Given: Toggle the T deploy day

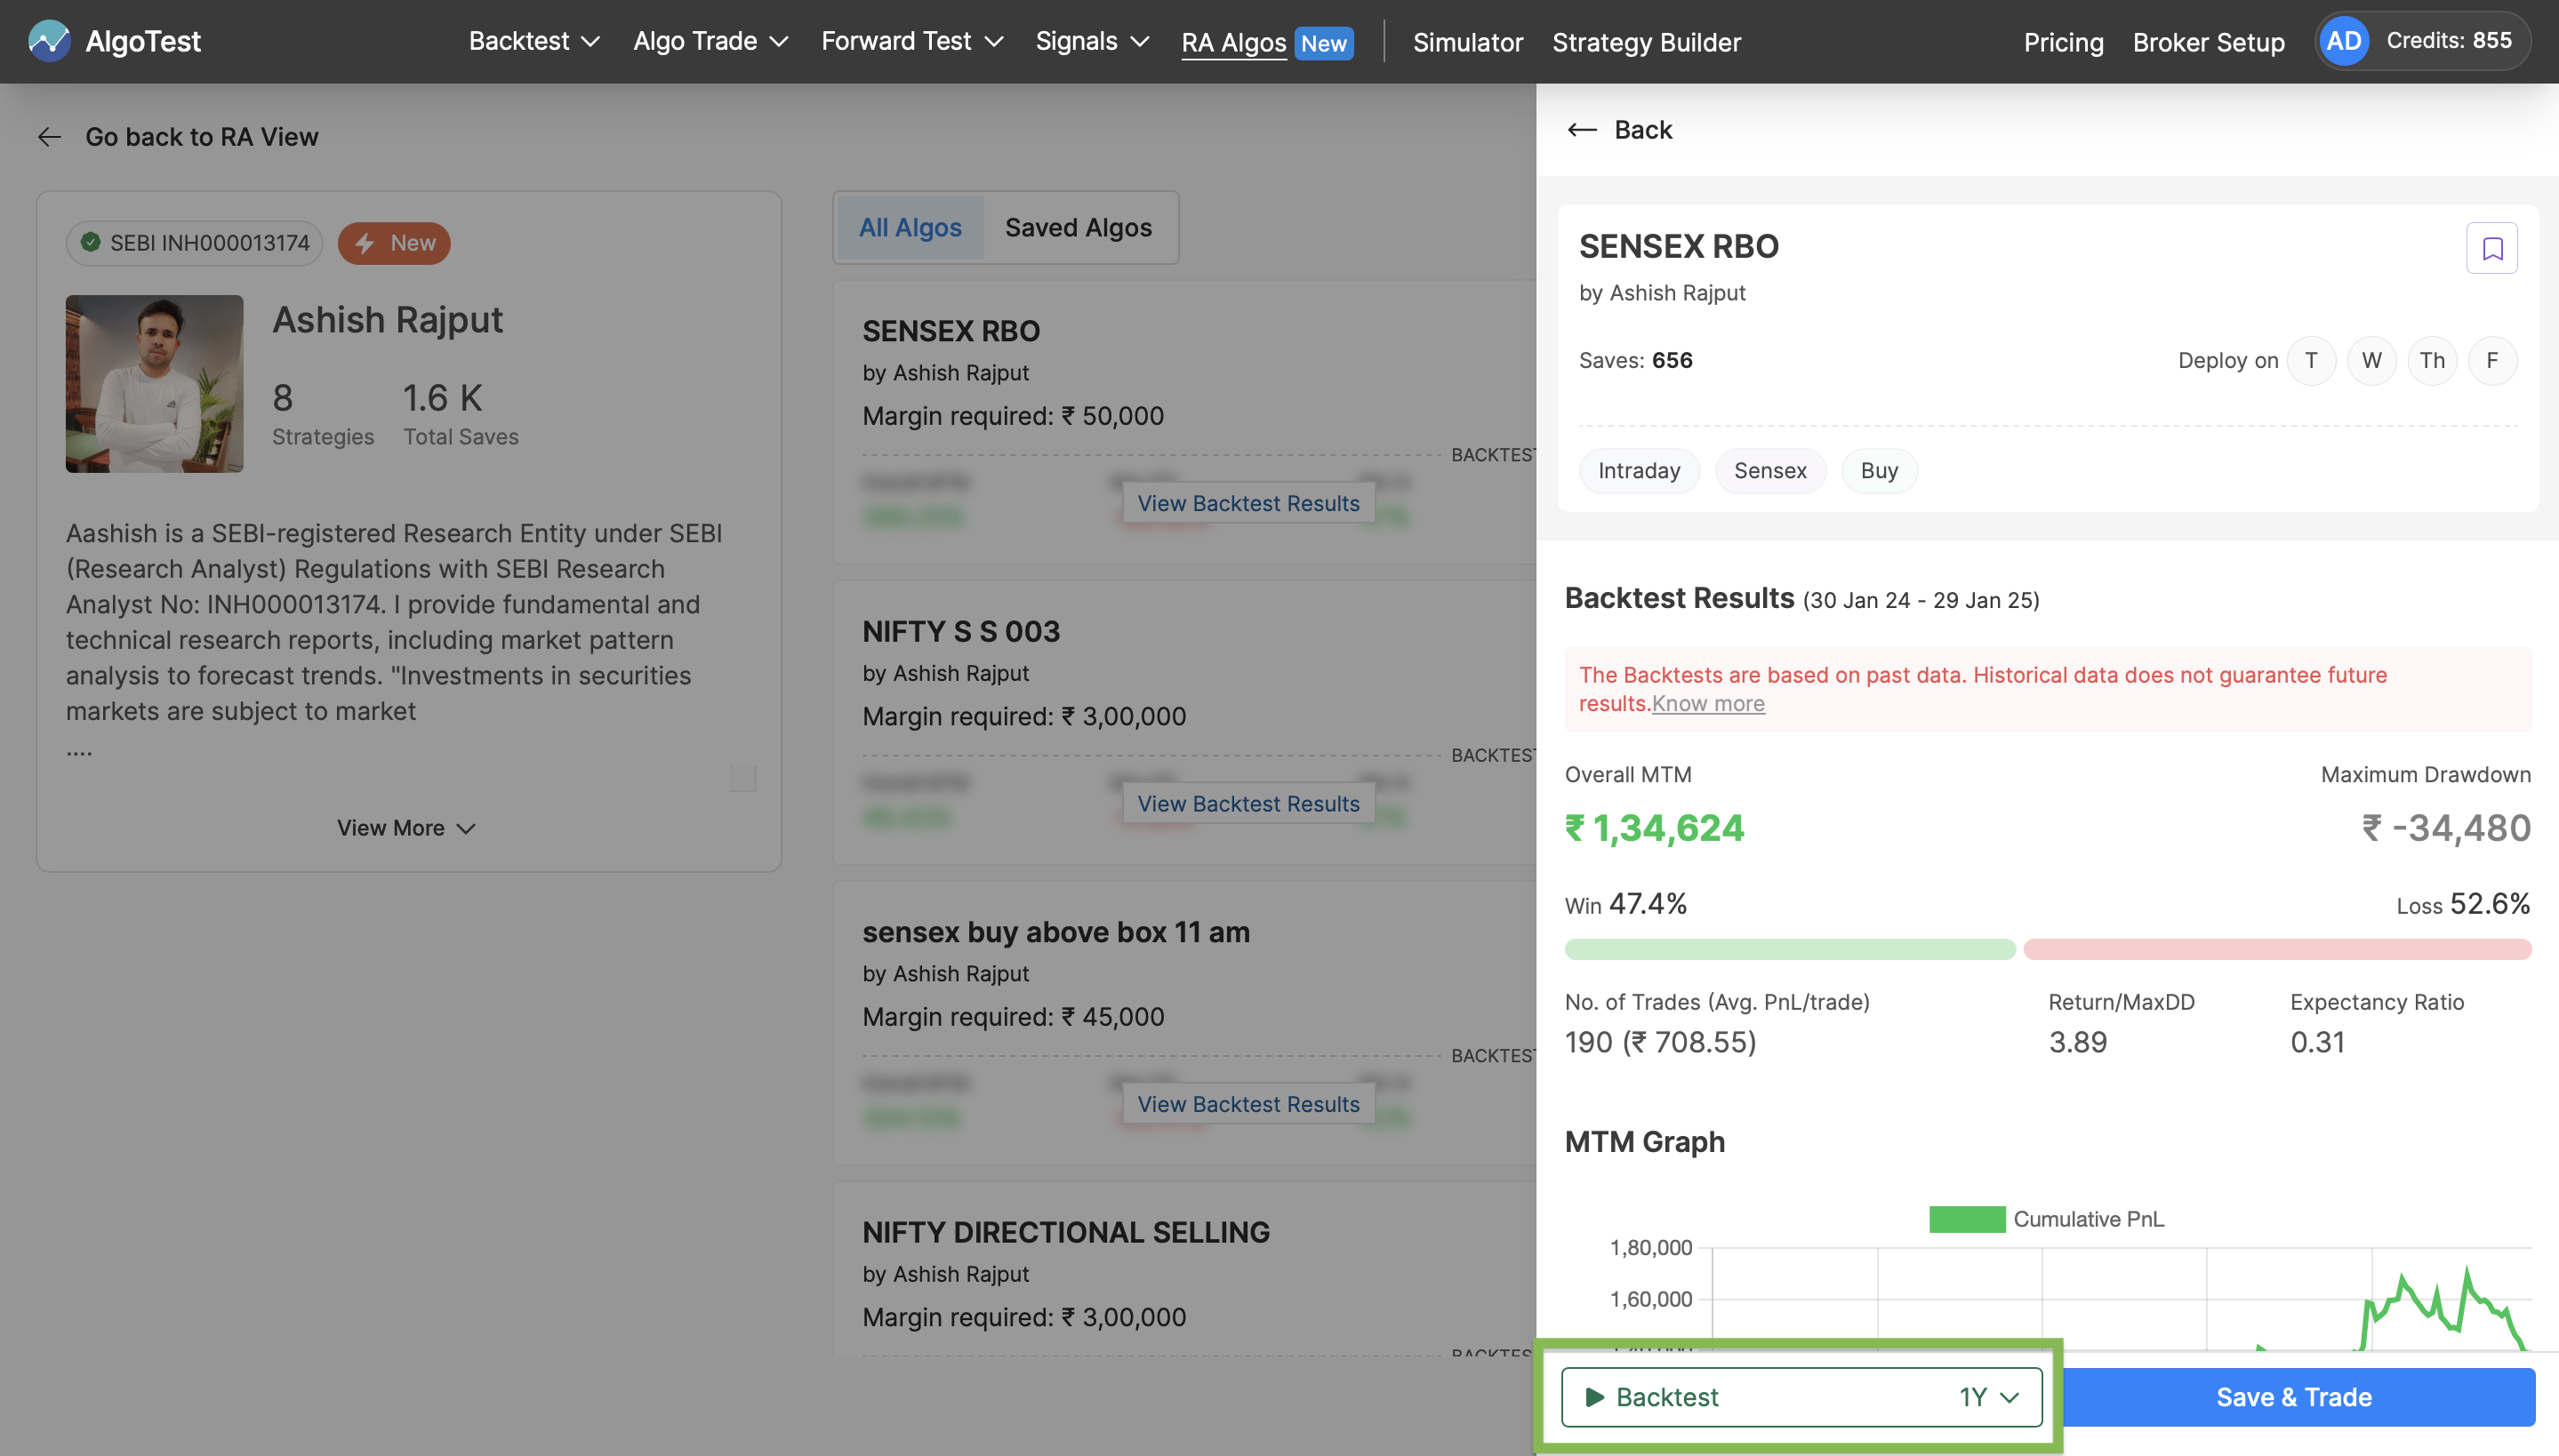Looking at the screenshot, I should click(x=2311, y=360).
